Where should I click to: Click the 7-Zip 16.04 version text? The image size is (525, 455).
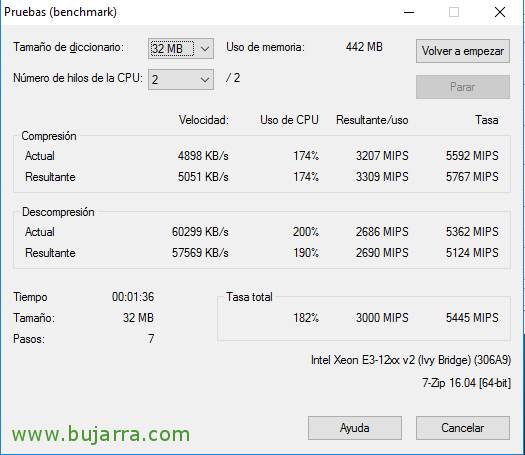(x=466, y=383)
